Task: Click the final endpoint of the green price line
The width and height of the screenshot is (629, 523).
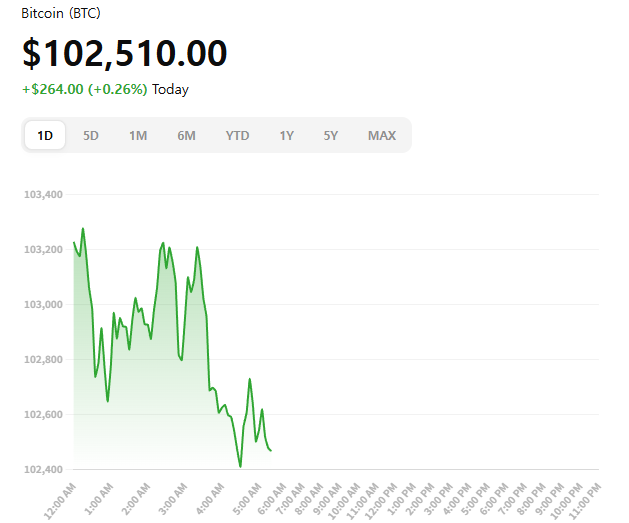Action: click(x=271, y=450)
